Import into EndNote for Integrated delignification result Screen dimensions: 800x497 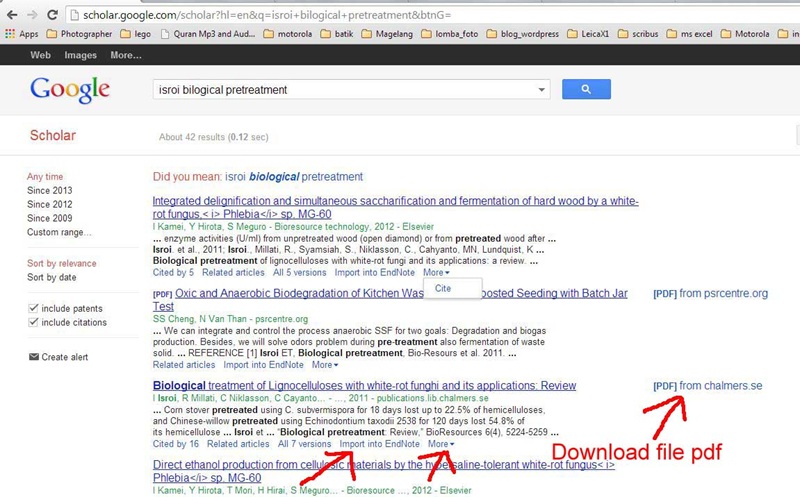coord(374,272)
